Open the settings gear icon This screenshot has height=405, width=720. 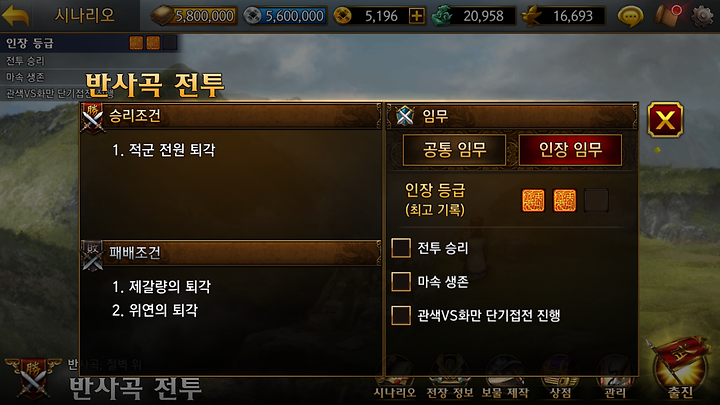point(703,16)
